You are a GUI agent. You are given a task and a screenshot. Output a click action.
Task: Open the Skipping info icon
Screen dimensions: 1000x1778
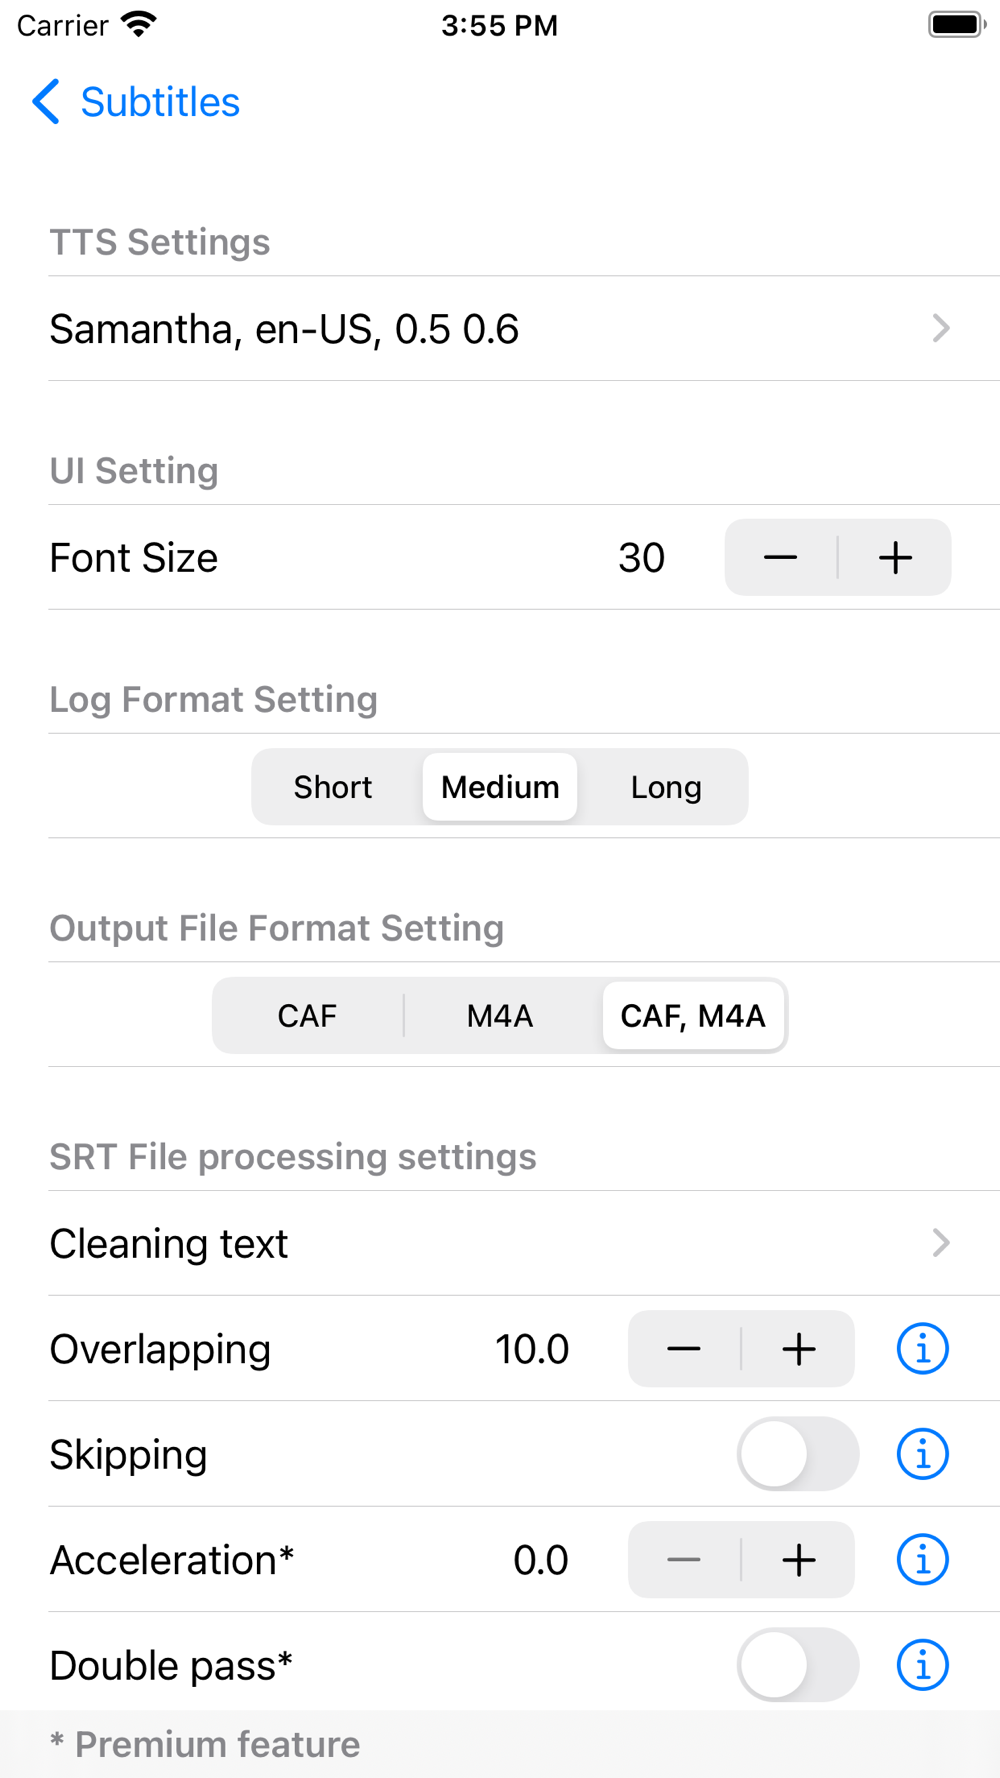click(x=922, y=1454)
